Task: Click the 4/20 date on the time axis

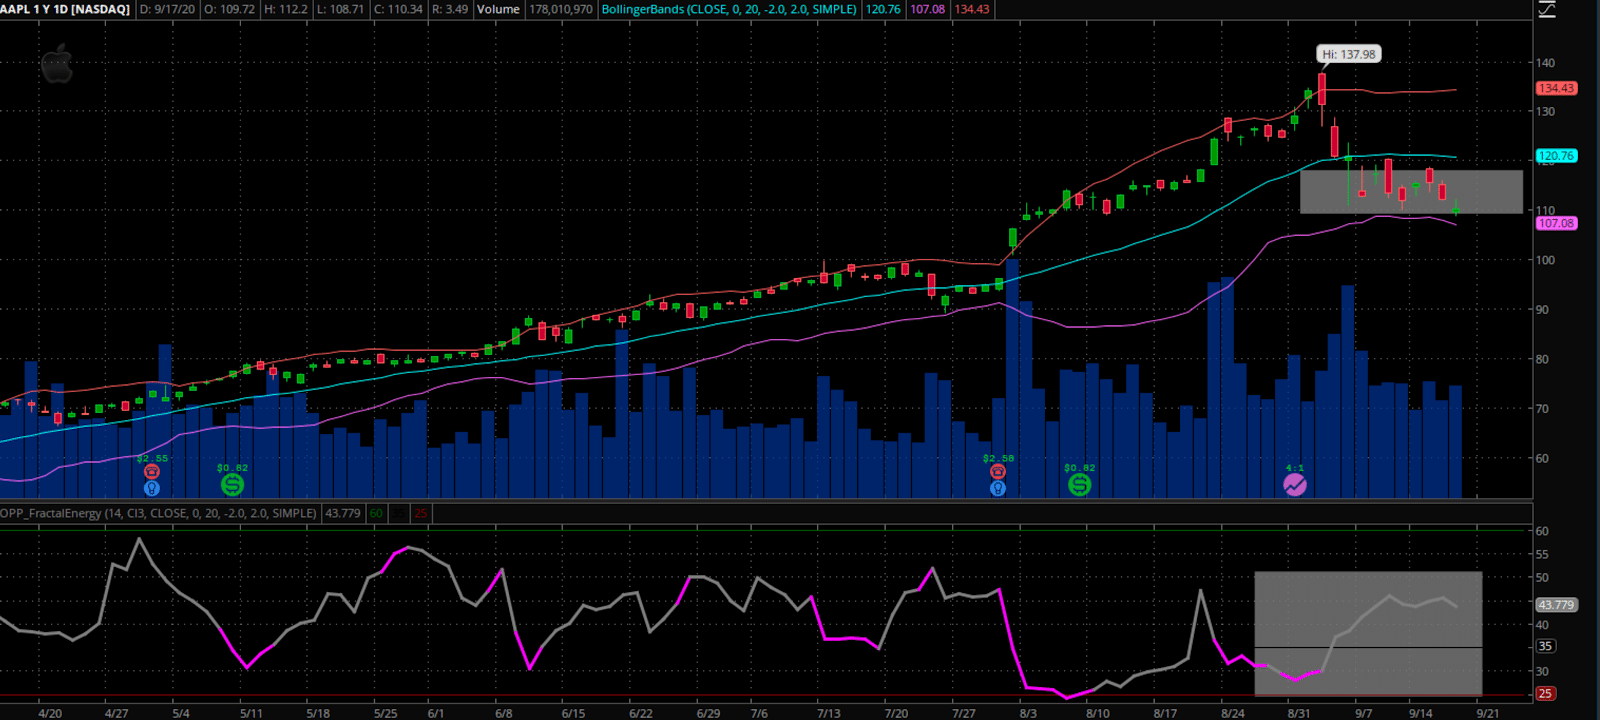Action: [x=50, y=713]
